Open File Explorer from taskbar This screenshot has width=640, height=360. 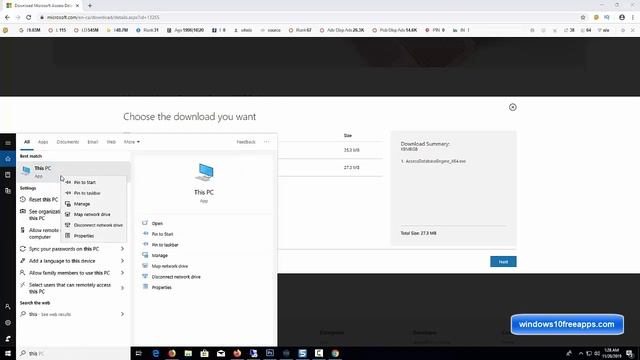pos(188,353)
